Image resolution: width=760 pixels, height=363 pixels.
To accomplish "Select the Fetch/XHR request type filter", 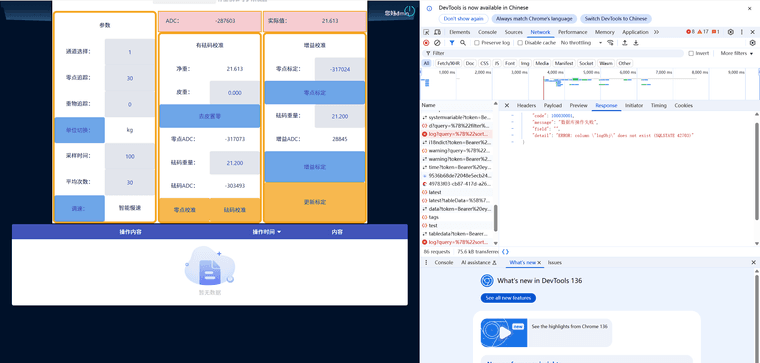I will (448, 63).
